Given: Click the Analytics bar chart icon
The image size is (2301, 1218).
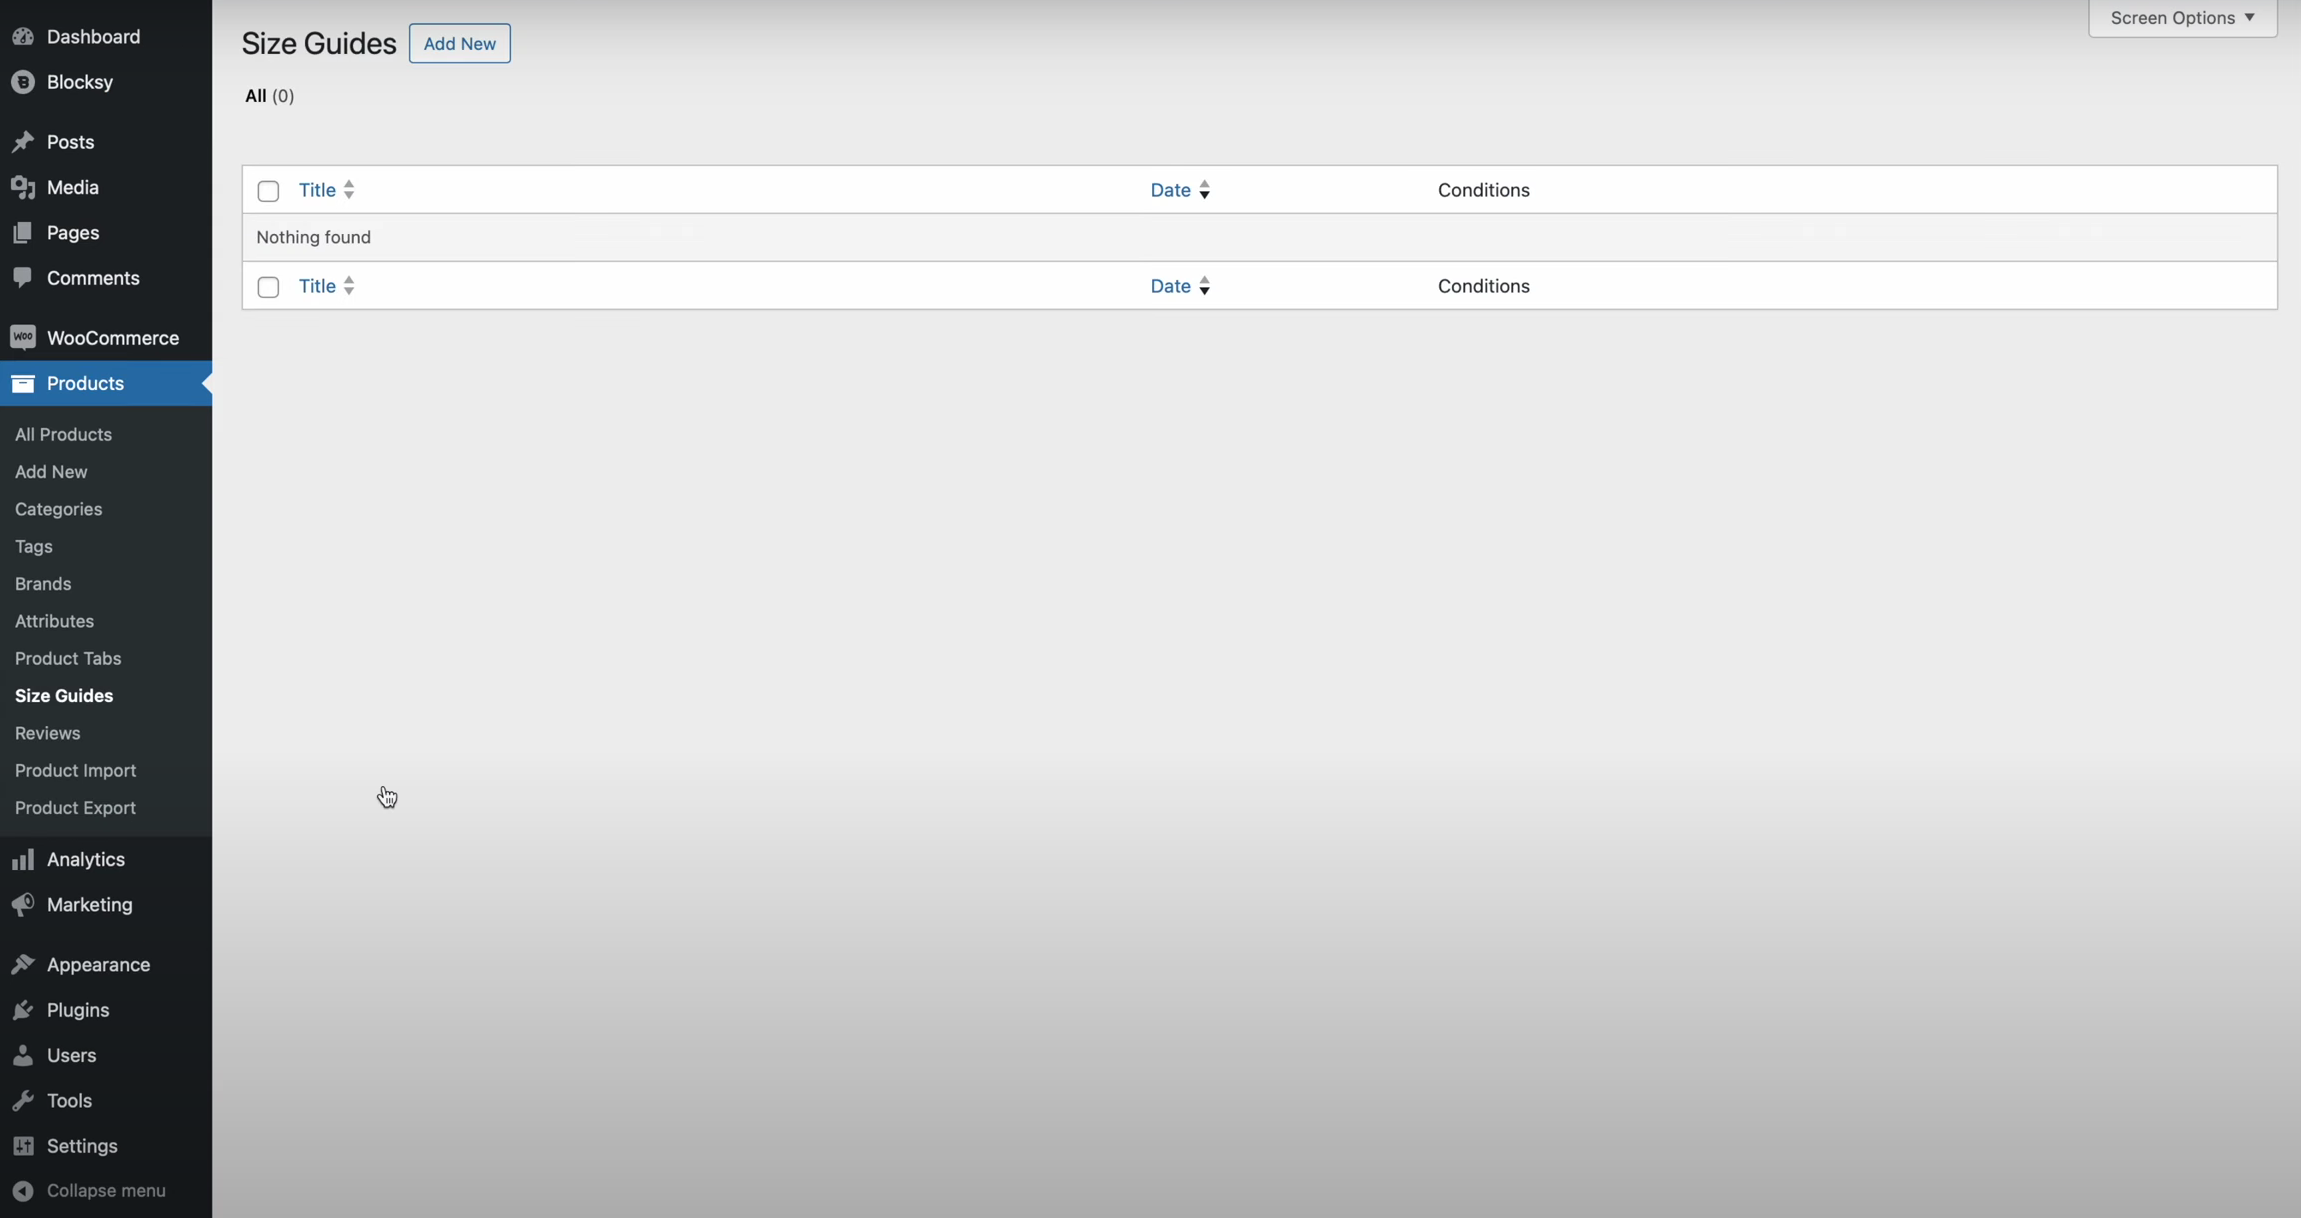Looking at the screenshot, I should pyautogui.click(x=23, y=860).
